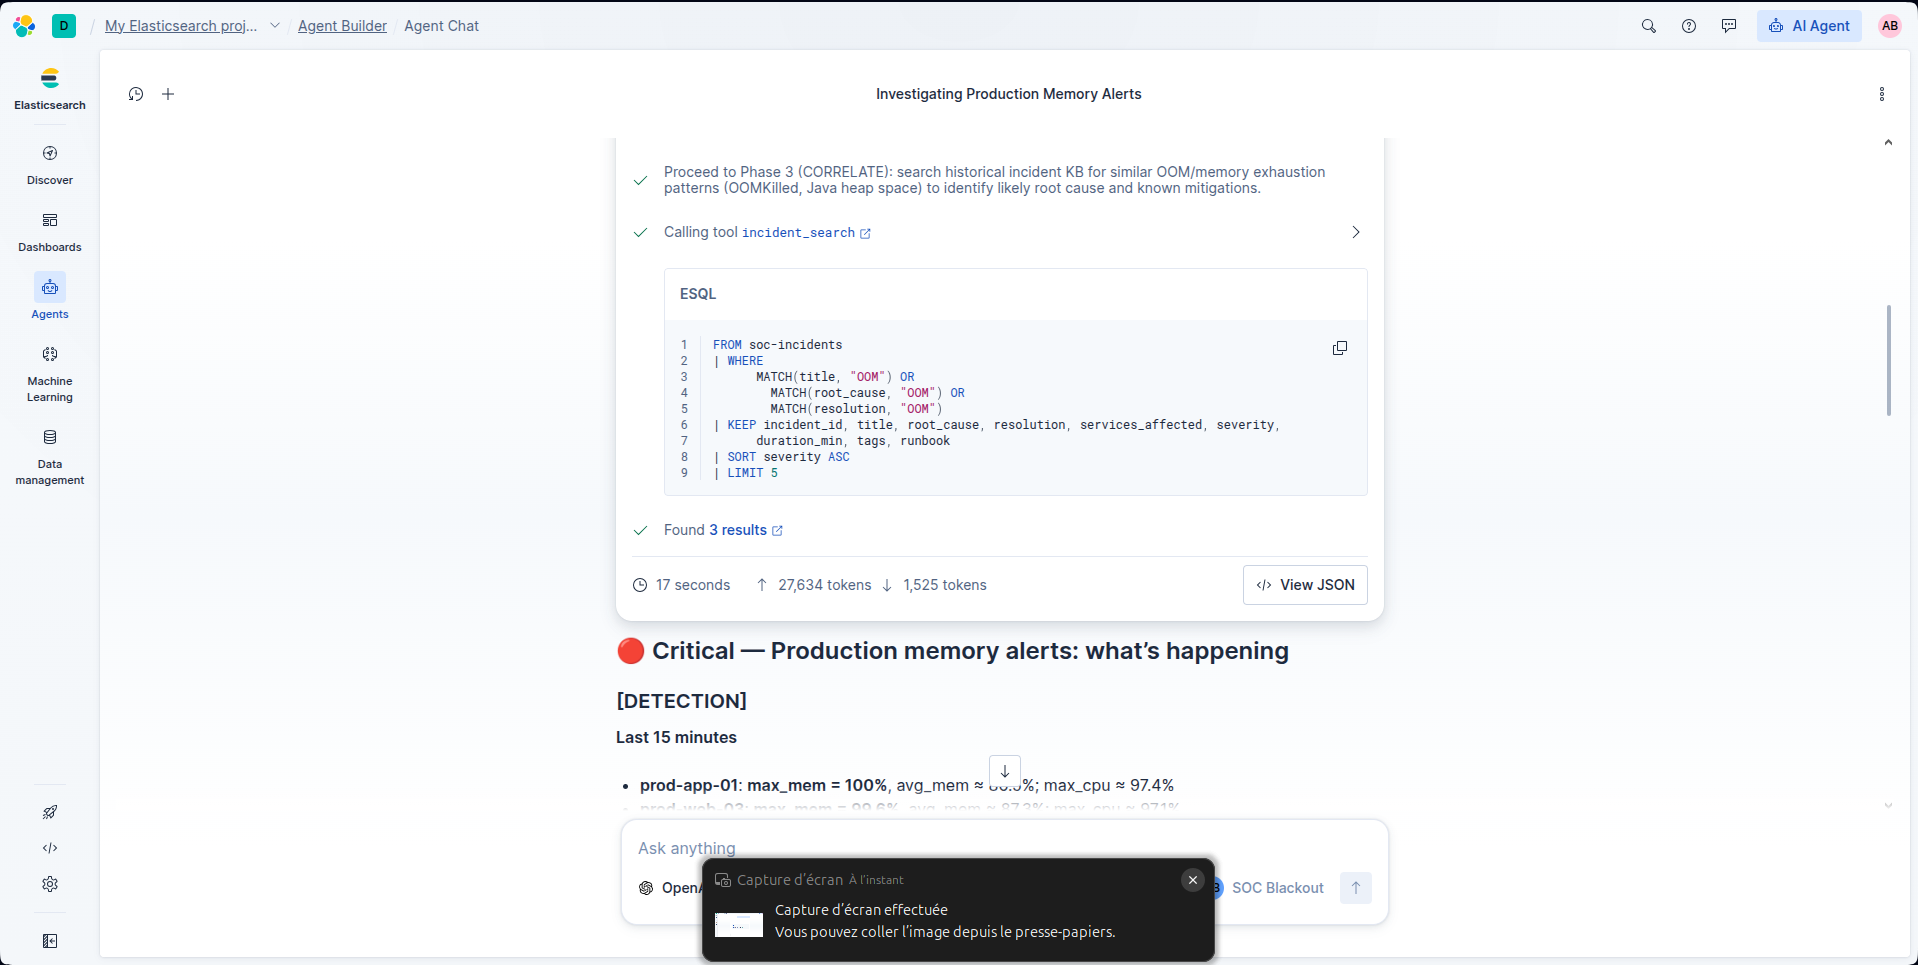Select the Agent Chat breadcrumb

tap(441, 26)
